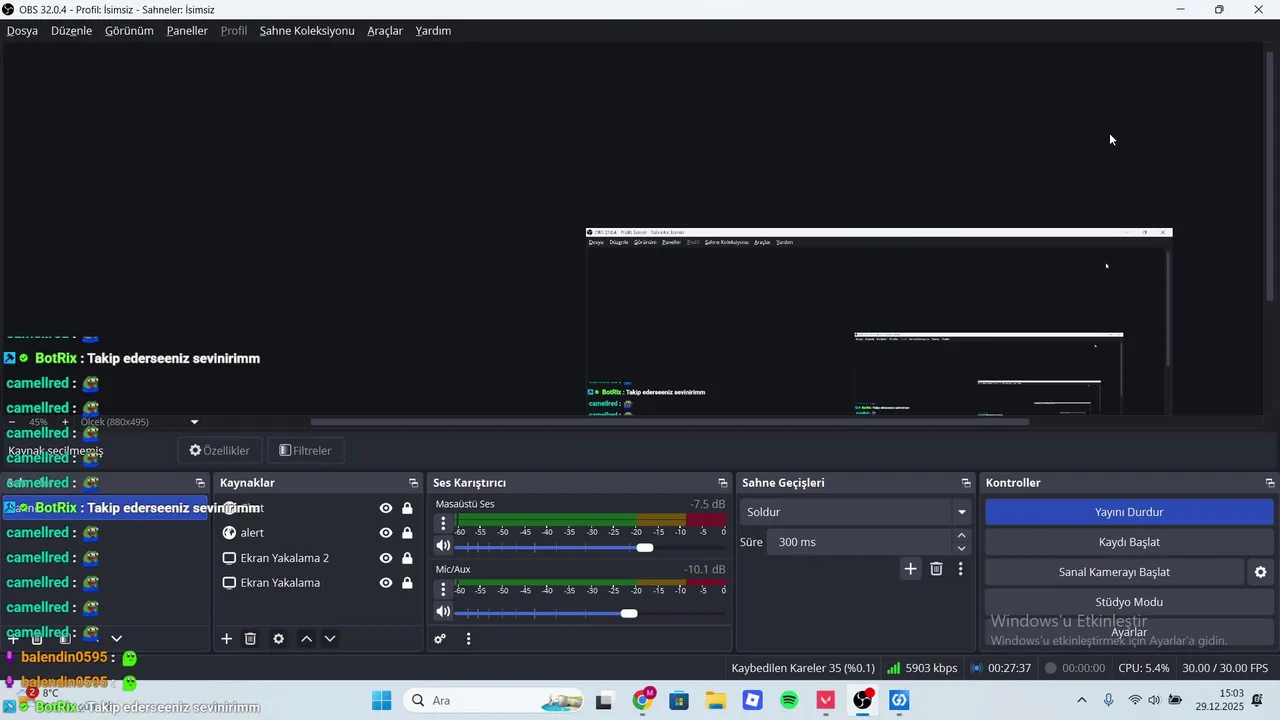Viewport: 1280px width, 720px height.
Task: Open virtual camera settings gear
Action: (1260, 572)
